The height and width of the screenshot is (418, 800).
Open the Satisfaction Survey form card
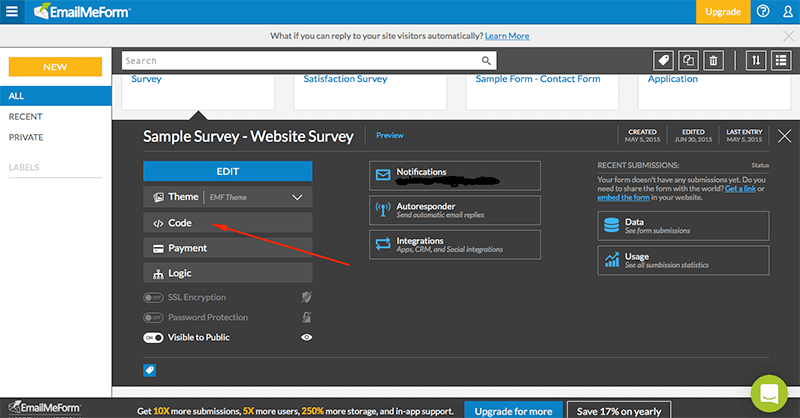pyautogui.click(x=370, y=92)
